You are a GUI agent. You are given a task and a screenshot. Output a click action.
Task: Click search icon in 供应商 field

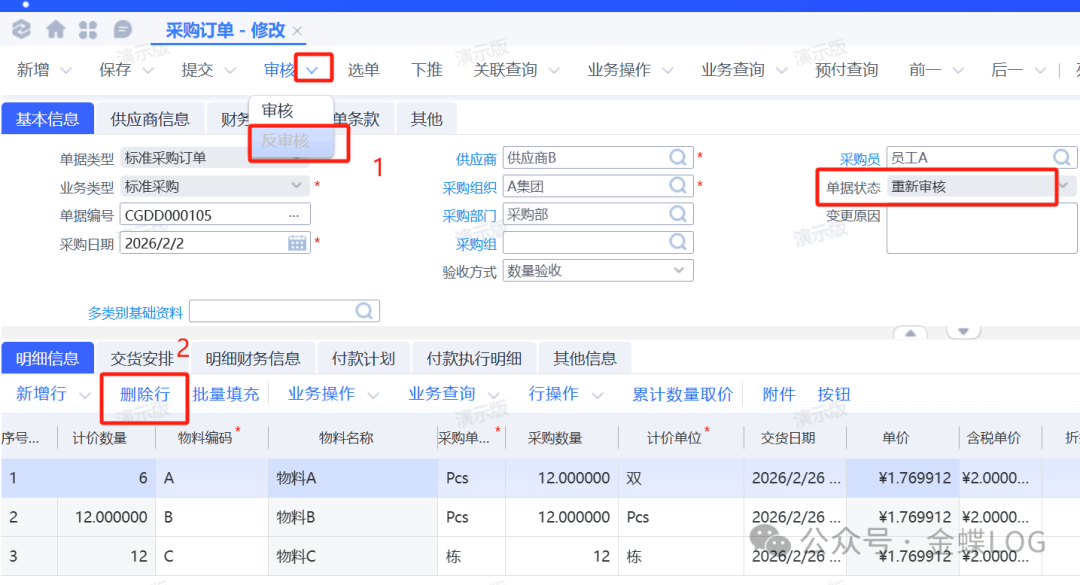[679, 157]
